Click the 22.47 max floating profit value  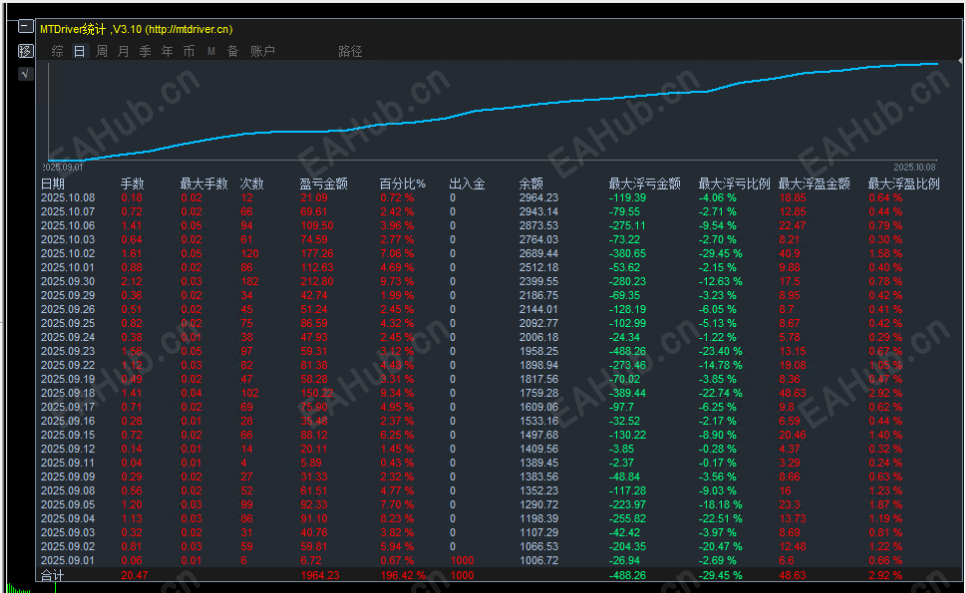coord(792,225)
